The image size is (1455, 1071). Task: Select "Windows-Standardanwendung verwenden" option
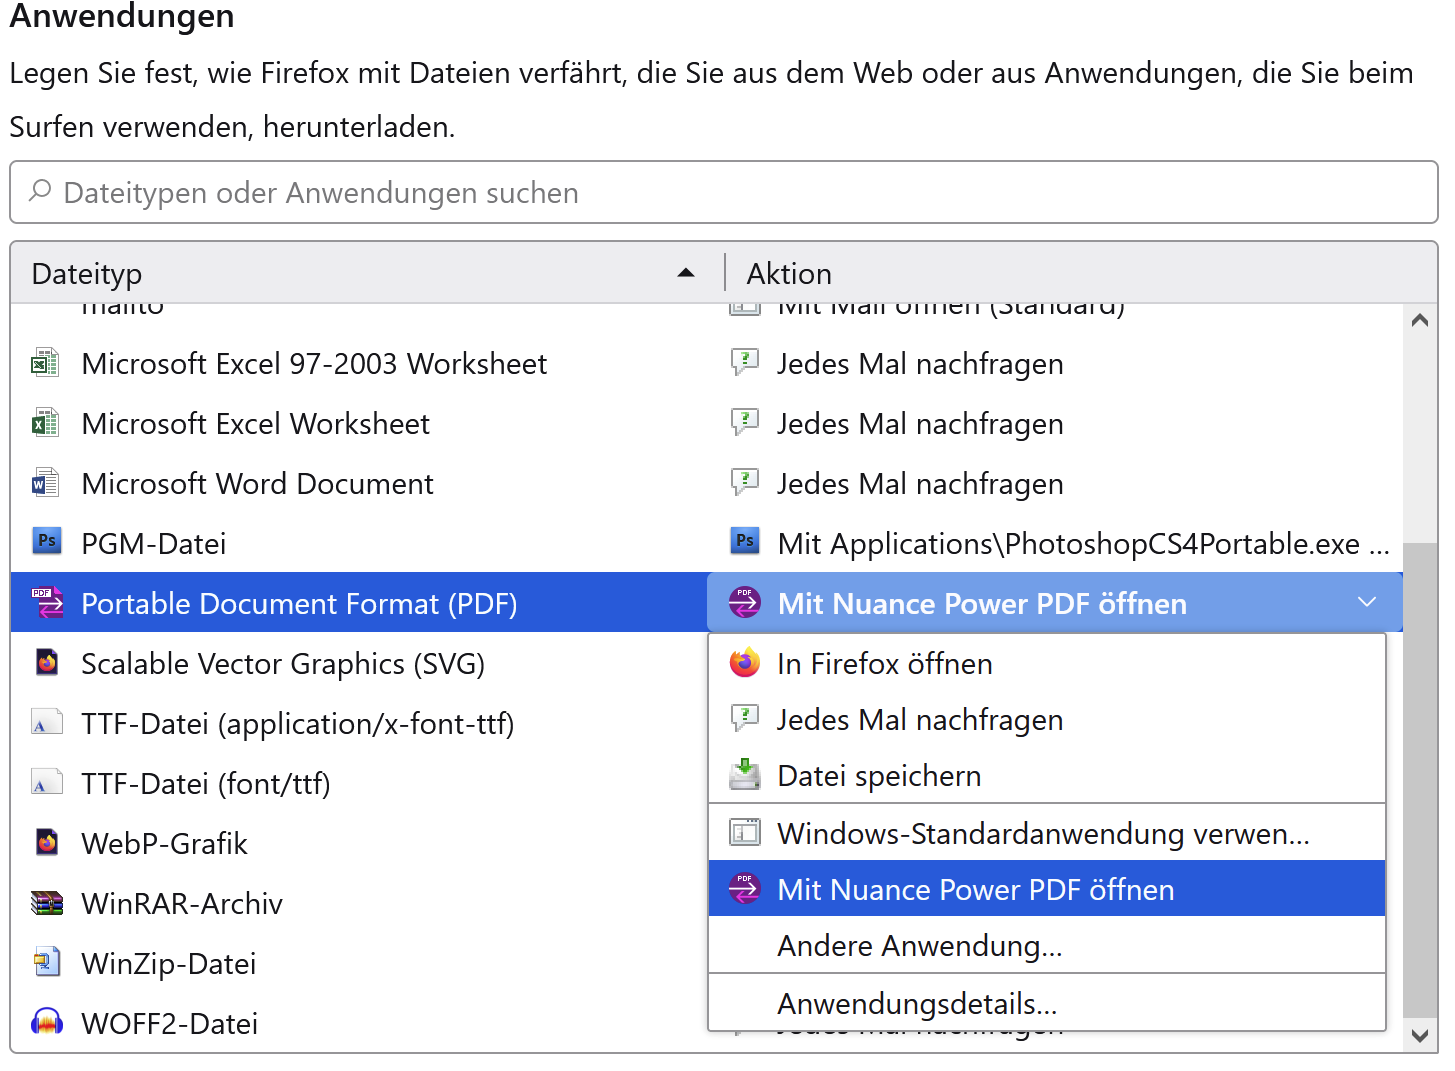1043,834
